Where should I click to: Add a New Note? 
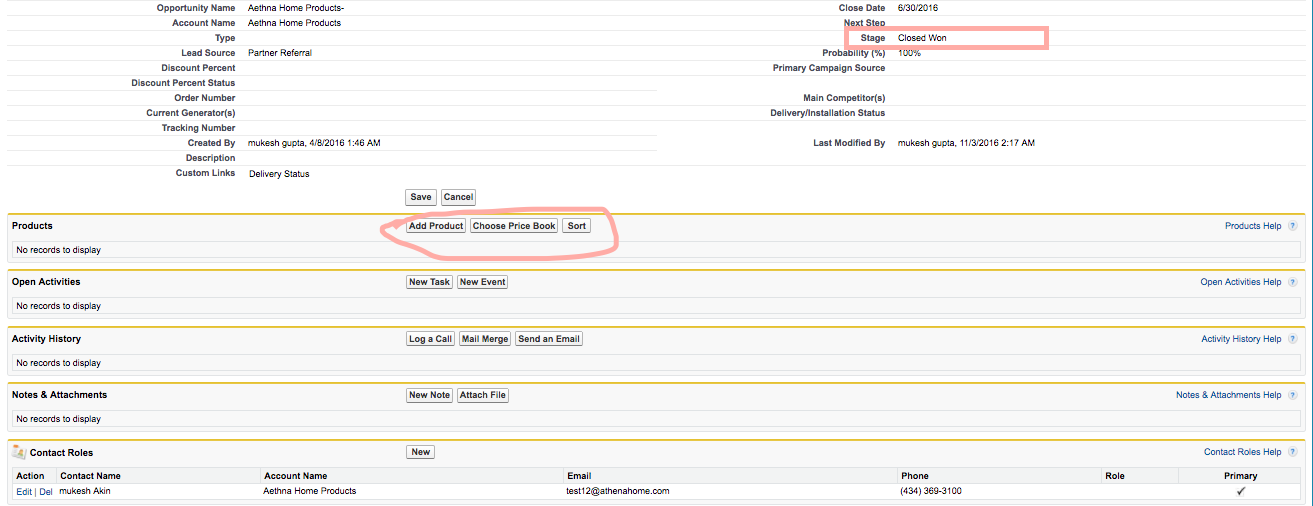pos(430,395)
